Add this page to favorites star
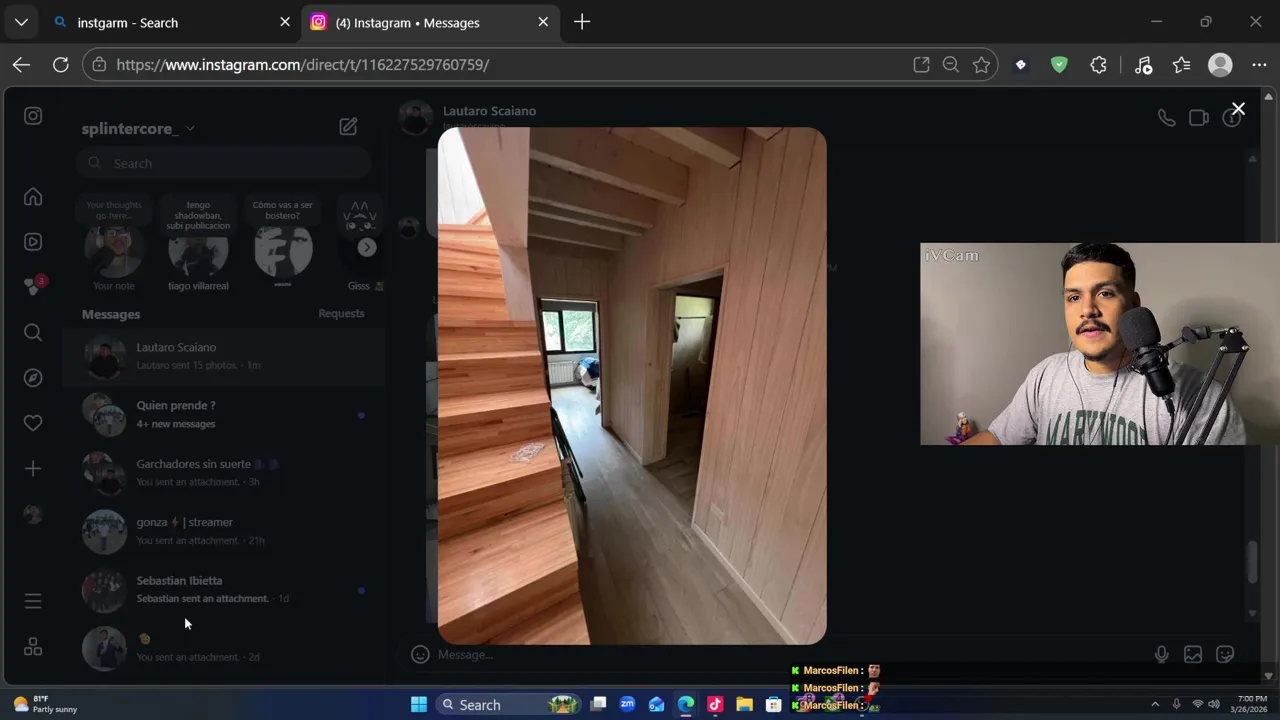 (981, 65)
